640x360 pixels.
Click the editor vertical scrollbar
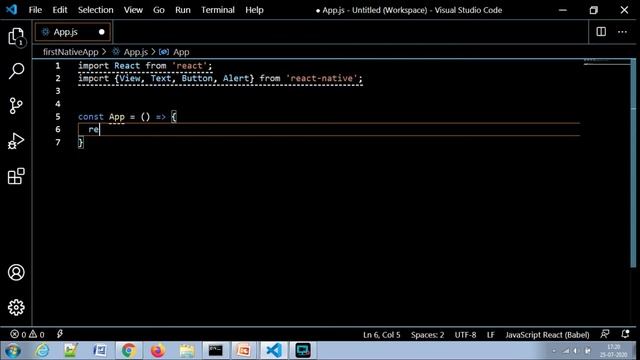(x=633, y=163)
